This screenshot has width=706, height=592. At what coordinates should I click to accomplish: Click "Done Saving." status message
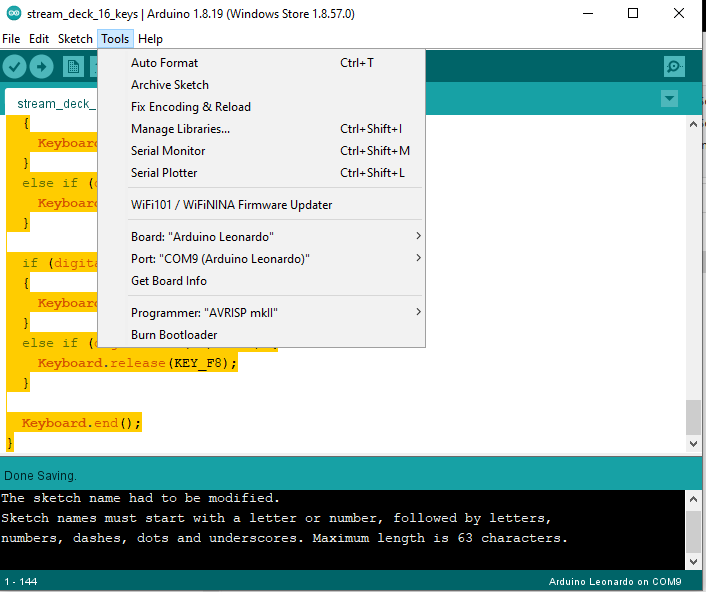(x=41, y=476)
